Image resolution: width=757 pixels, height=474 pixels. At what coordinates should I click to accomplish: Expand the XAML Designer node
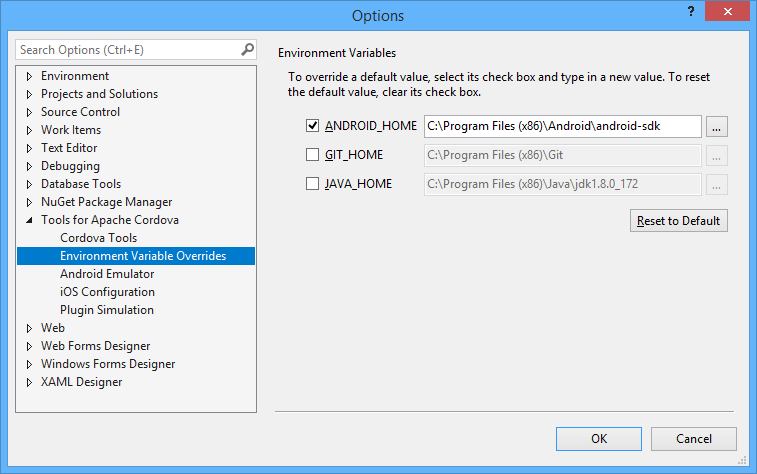point(29,382)
